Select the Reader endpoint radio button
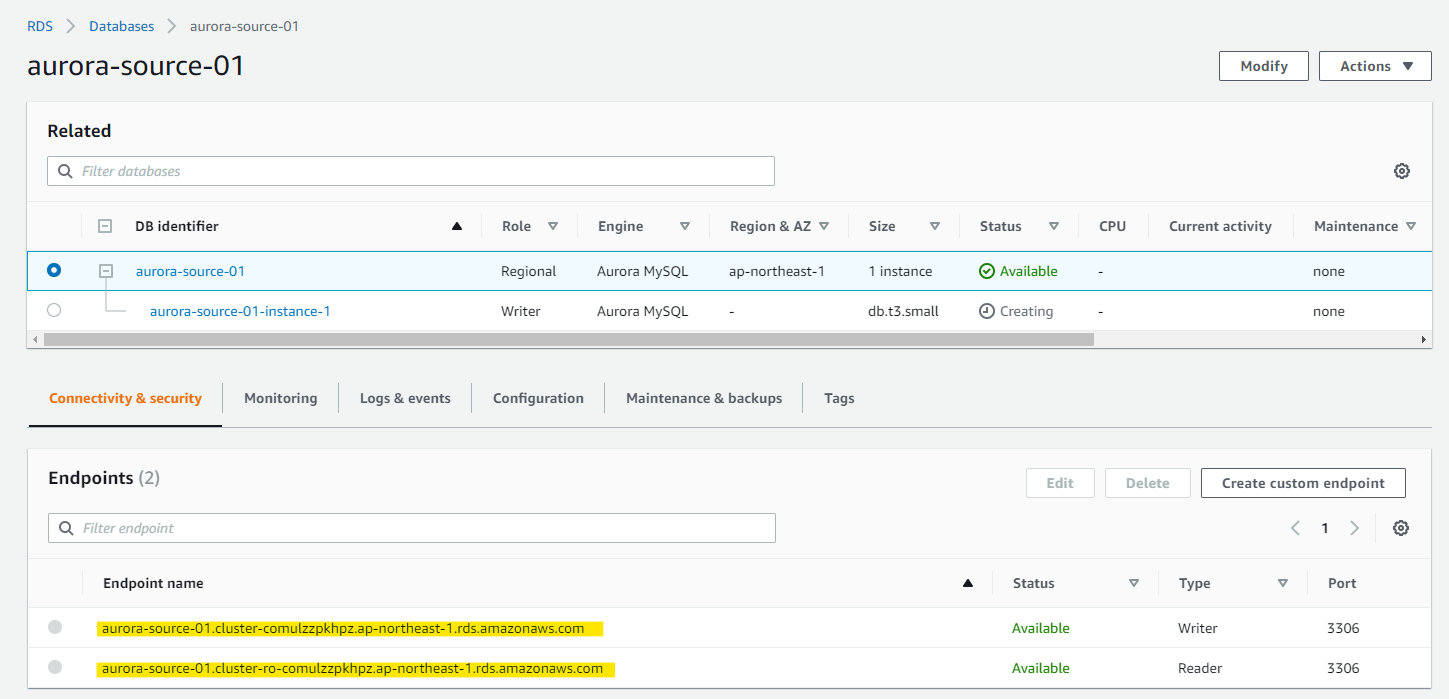The image size is (1449, 699). coord(55,667)
